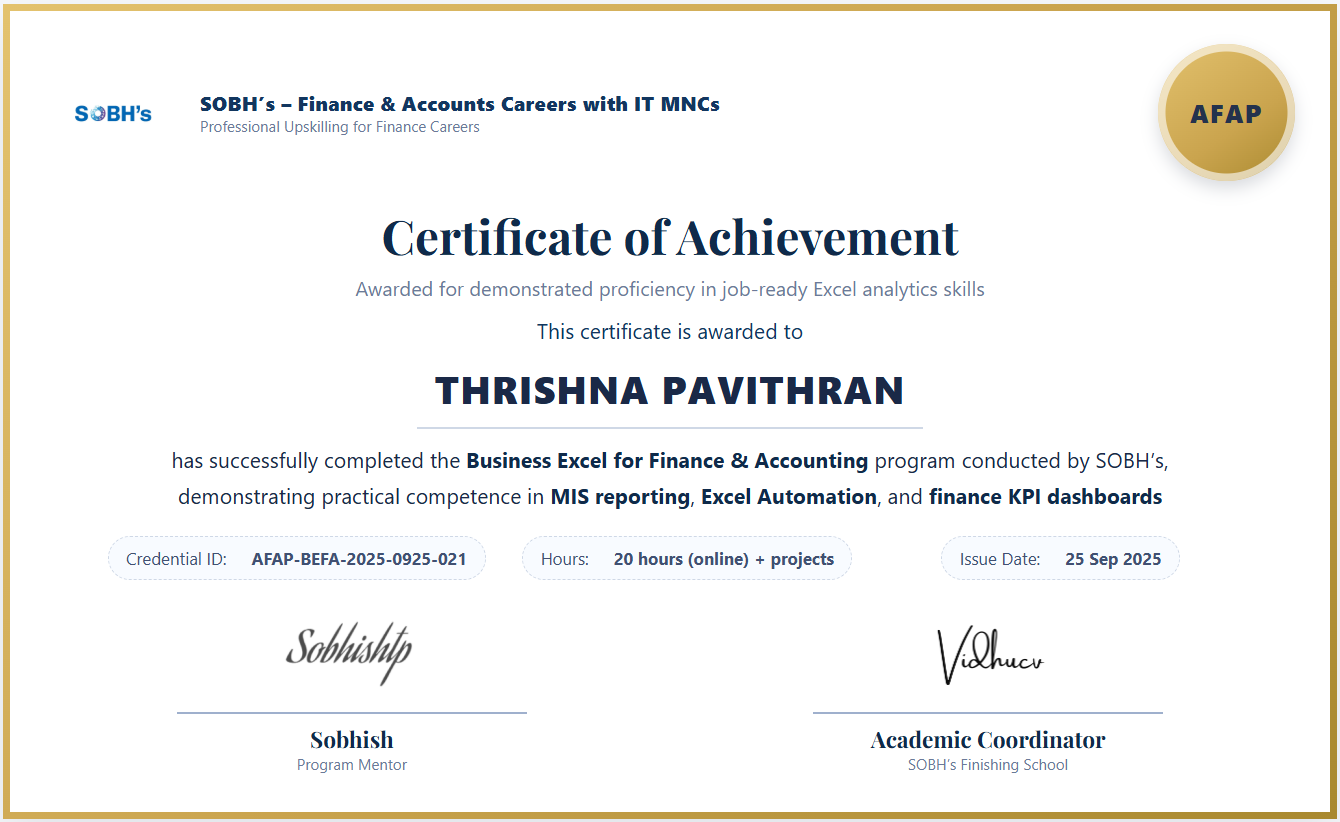The image size is (1340, 822).
Task: Click the finance KPI dashboards text
Action: tap(1045, 497)
